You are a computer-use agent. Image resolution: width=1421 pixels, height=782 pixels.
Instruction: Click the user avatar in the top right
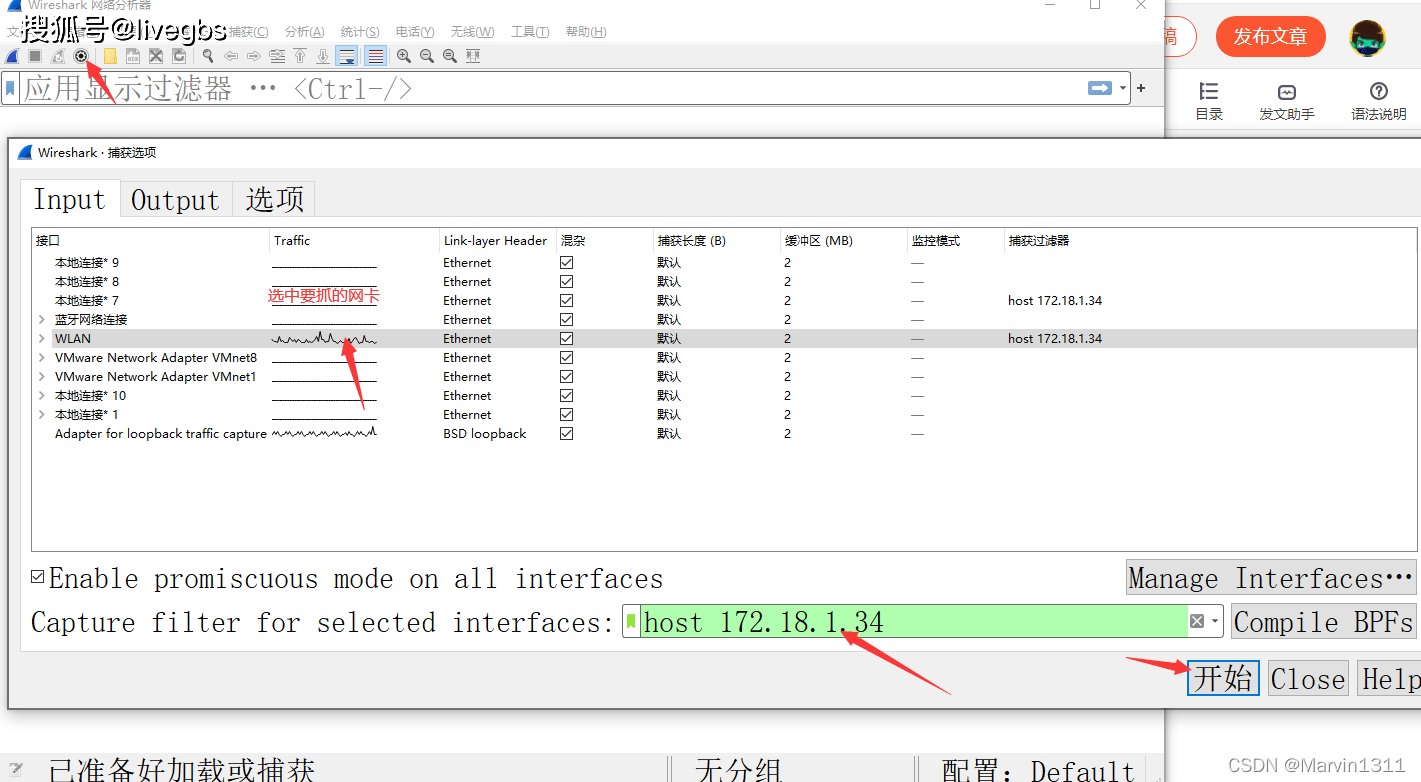(x=1368, y=38)
